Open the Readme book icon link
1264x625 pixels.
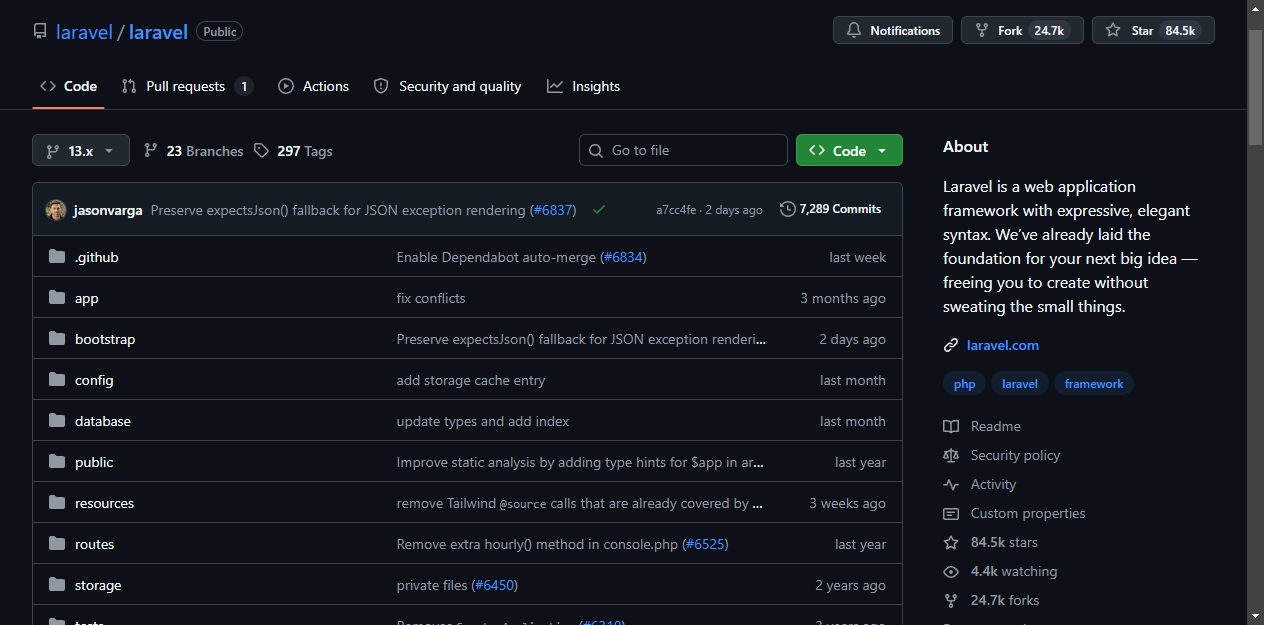pos(951,426)
